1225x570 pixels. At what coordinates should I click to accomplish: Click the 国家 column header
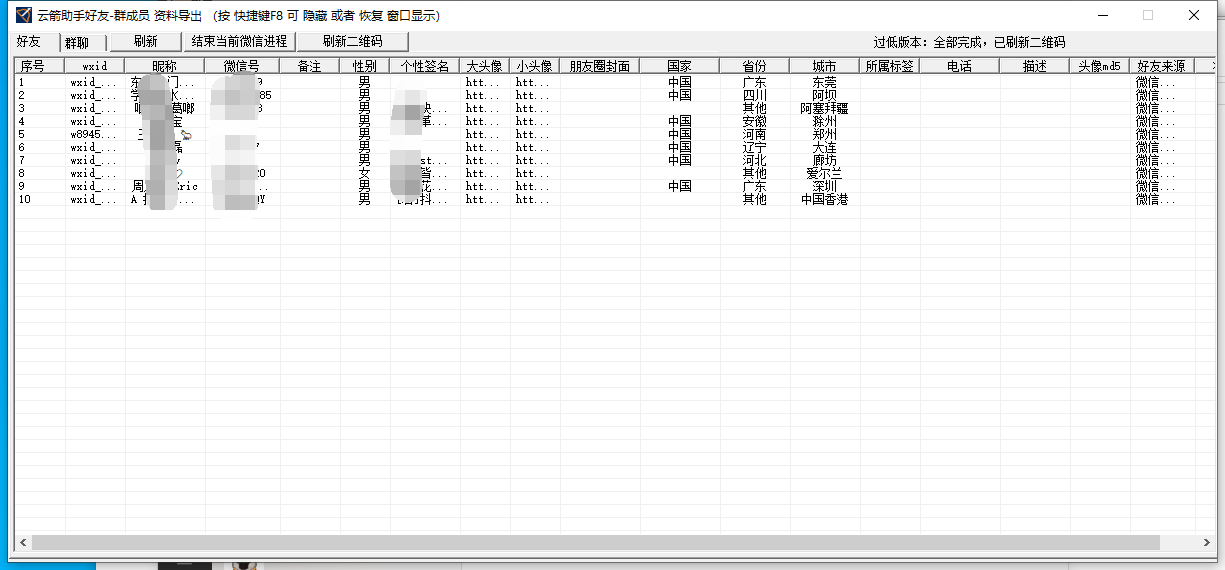[x=680, y=66]
